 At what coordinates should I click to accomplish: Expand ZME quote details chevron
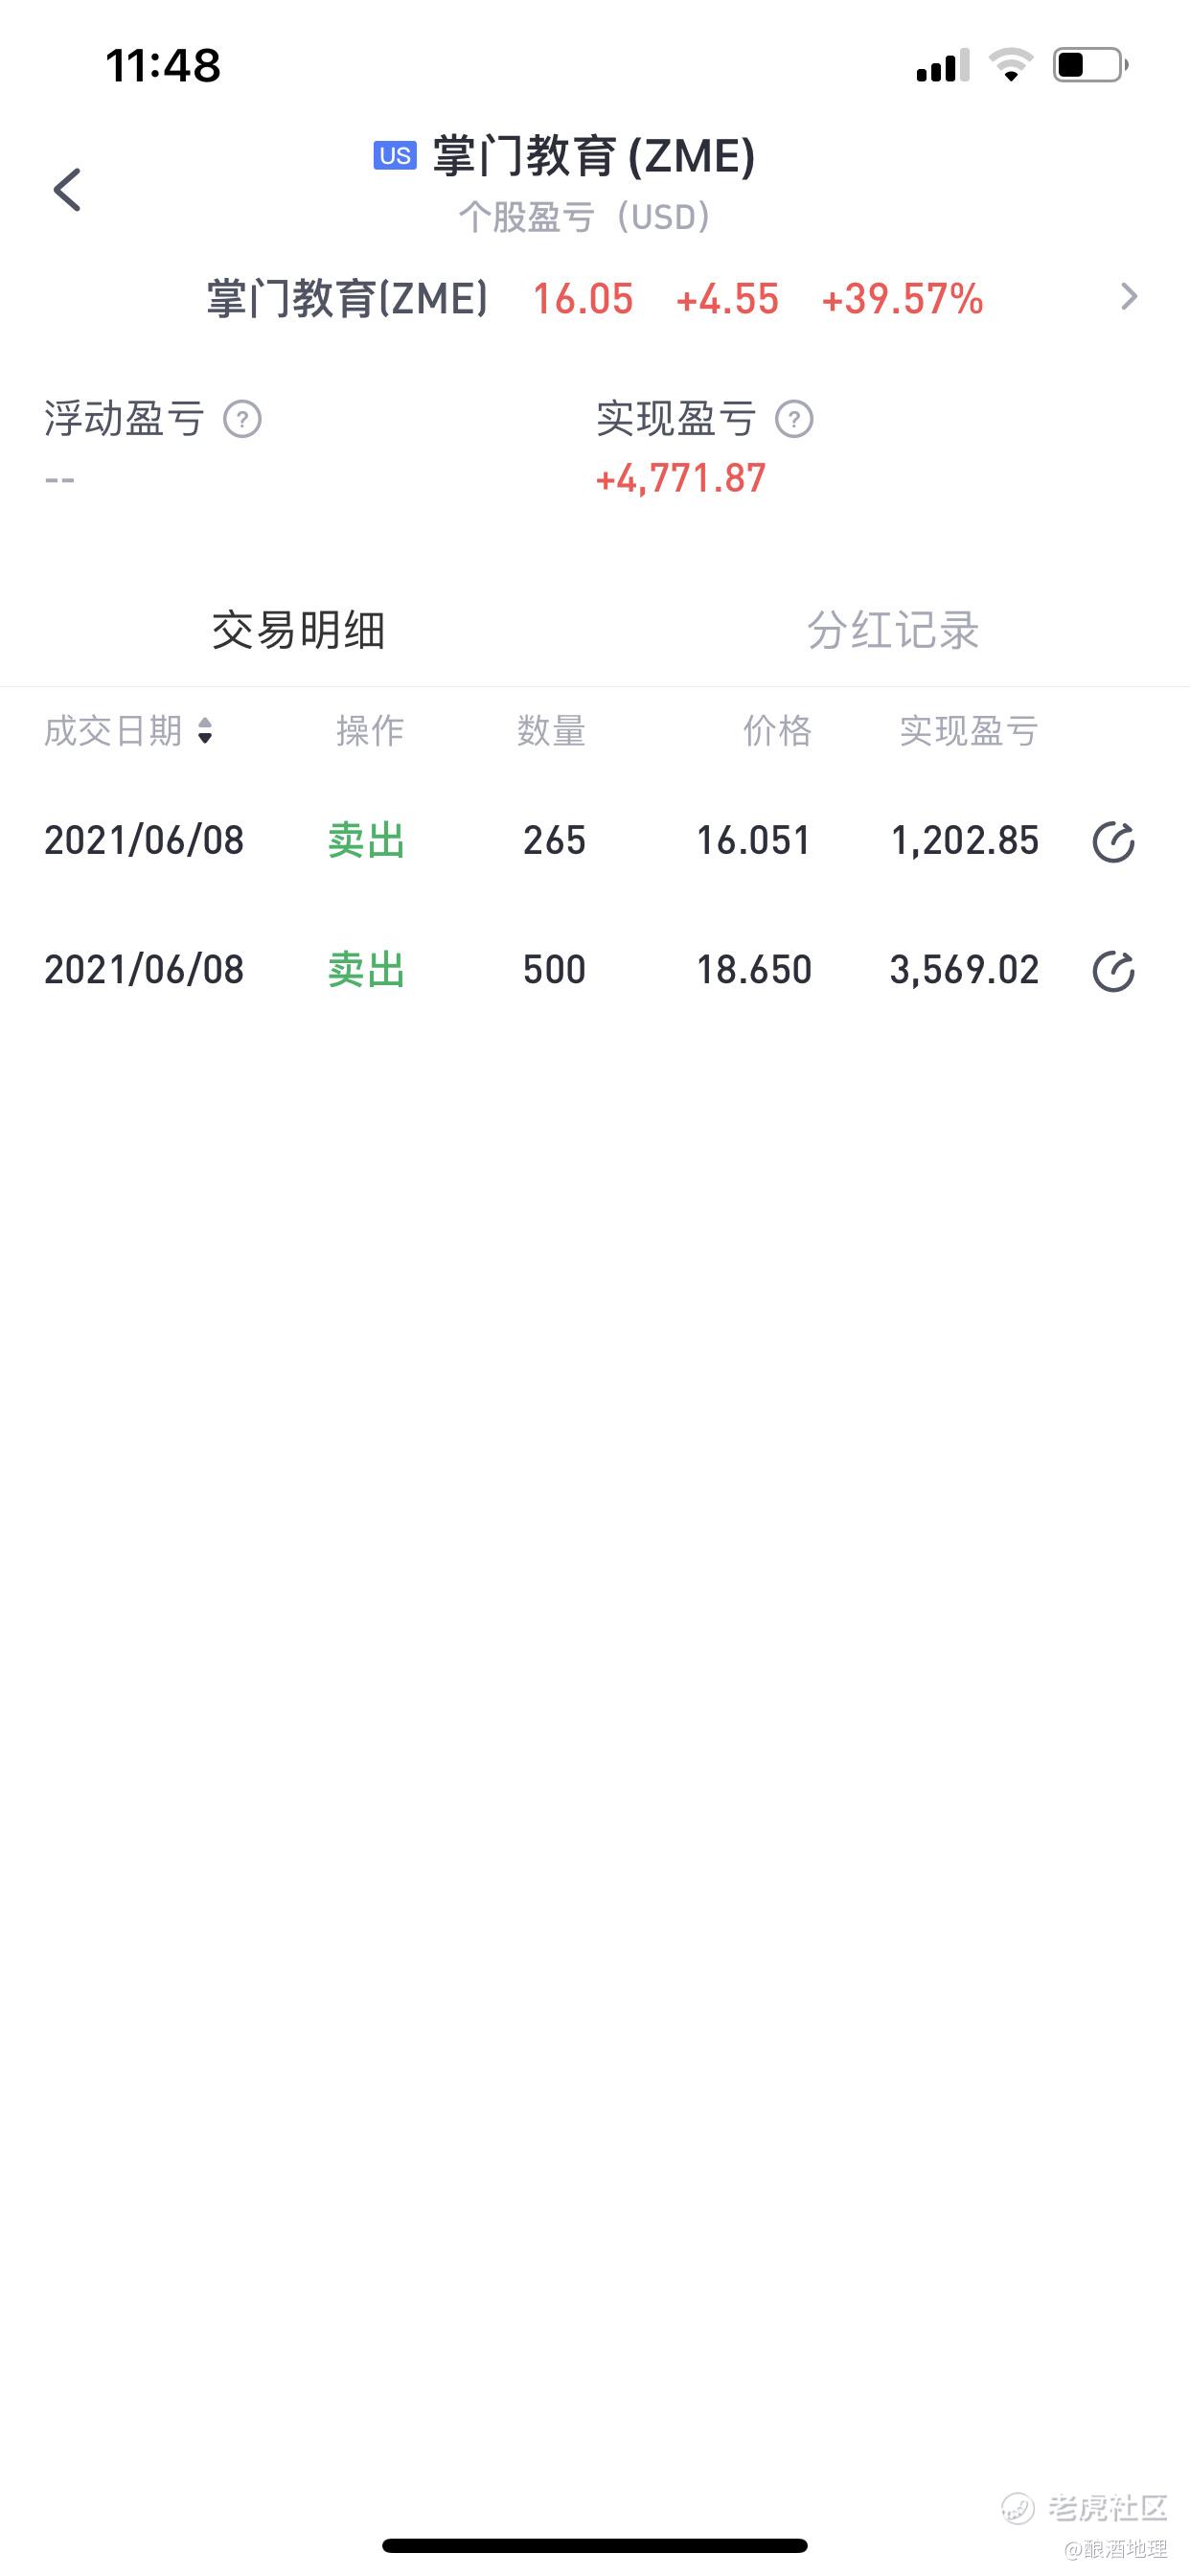(x=1129, y=297)
